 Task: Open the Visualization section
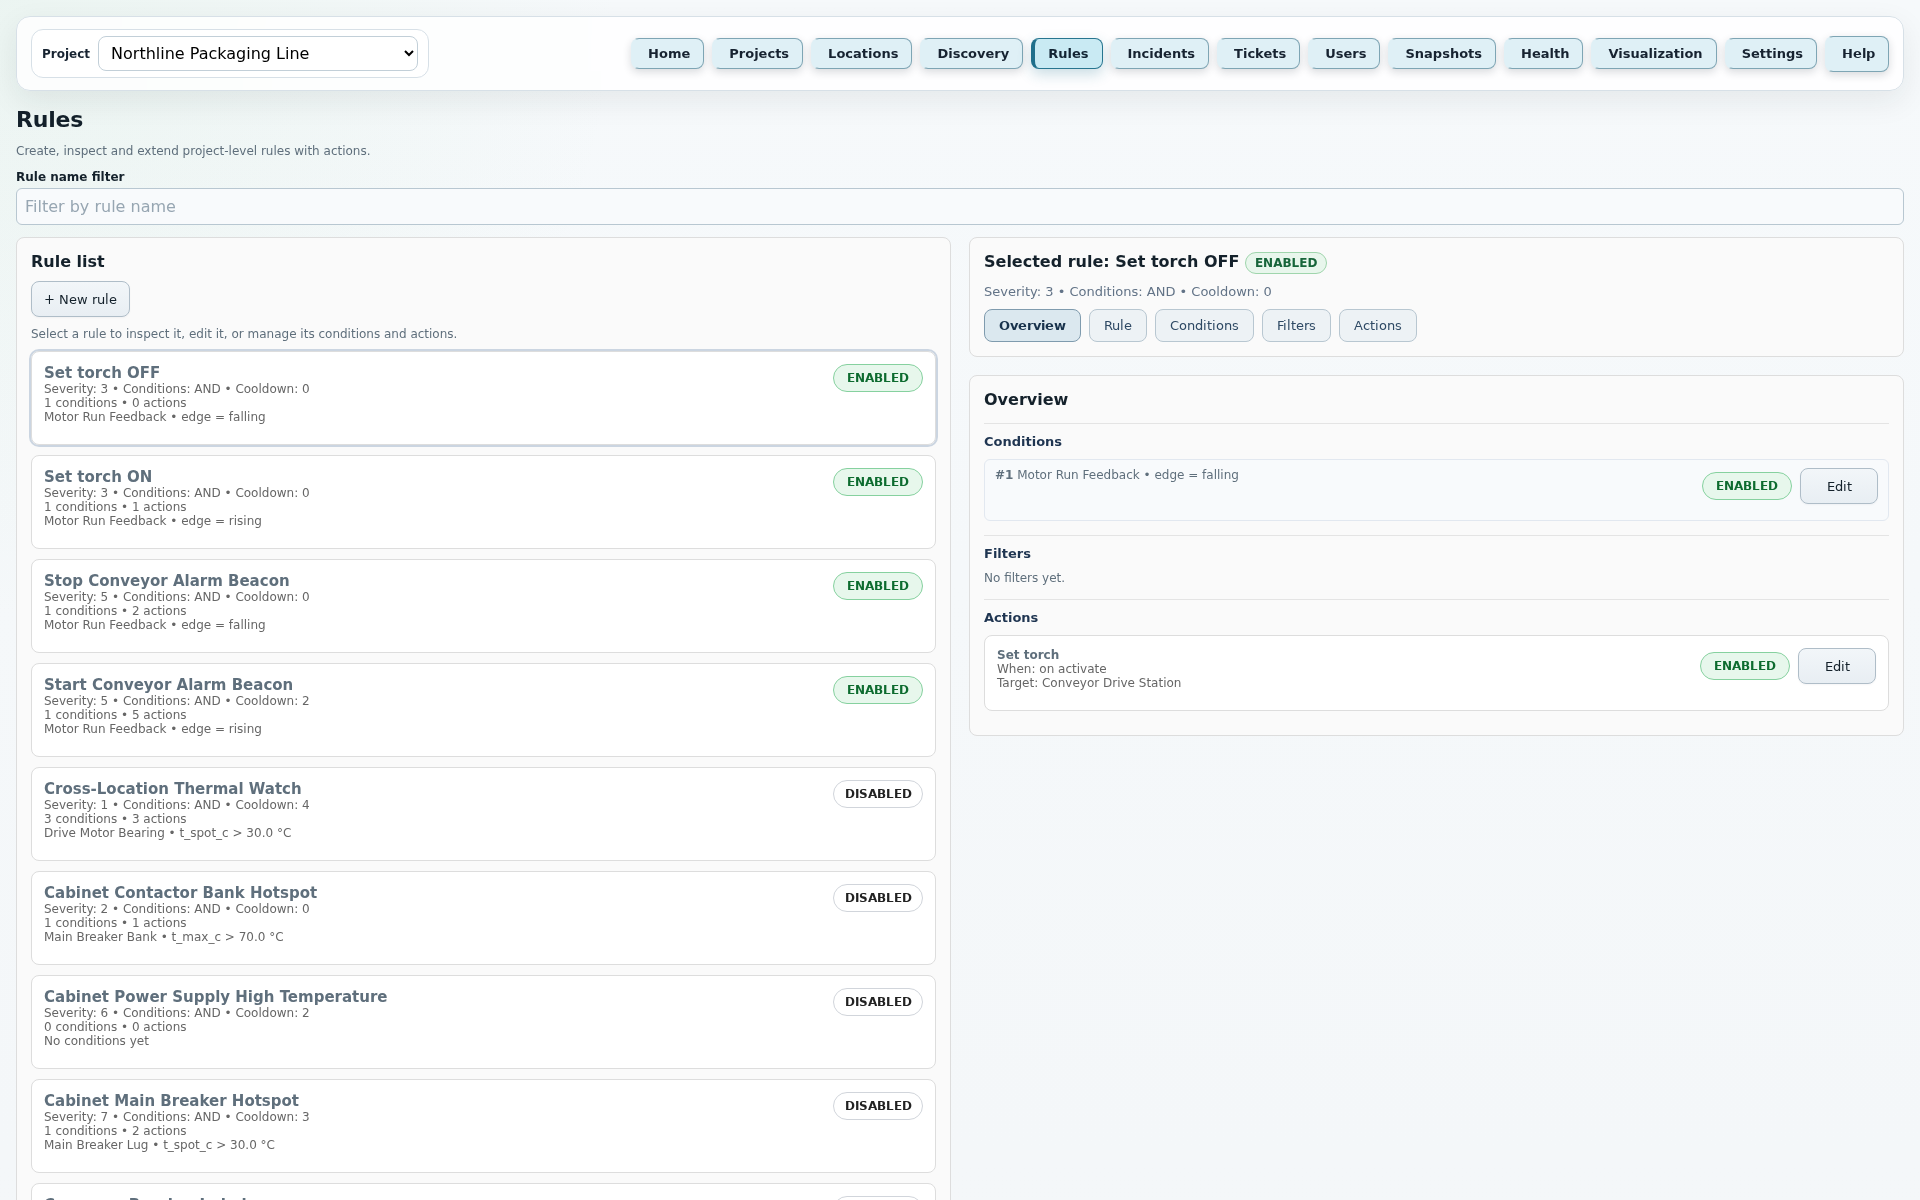click(x=1654, y=54)
